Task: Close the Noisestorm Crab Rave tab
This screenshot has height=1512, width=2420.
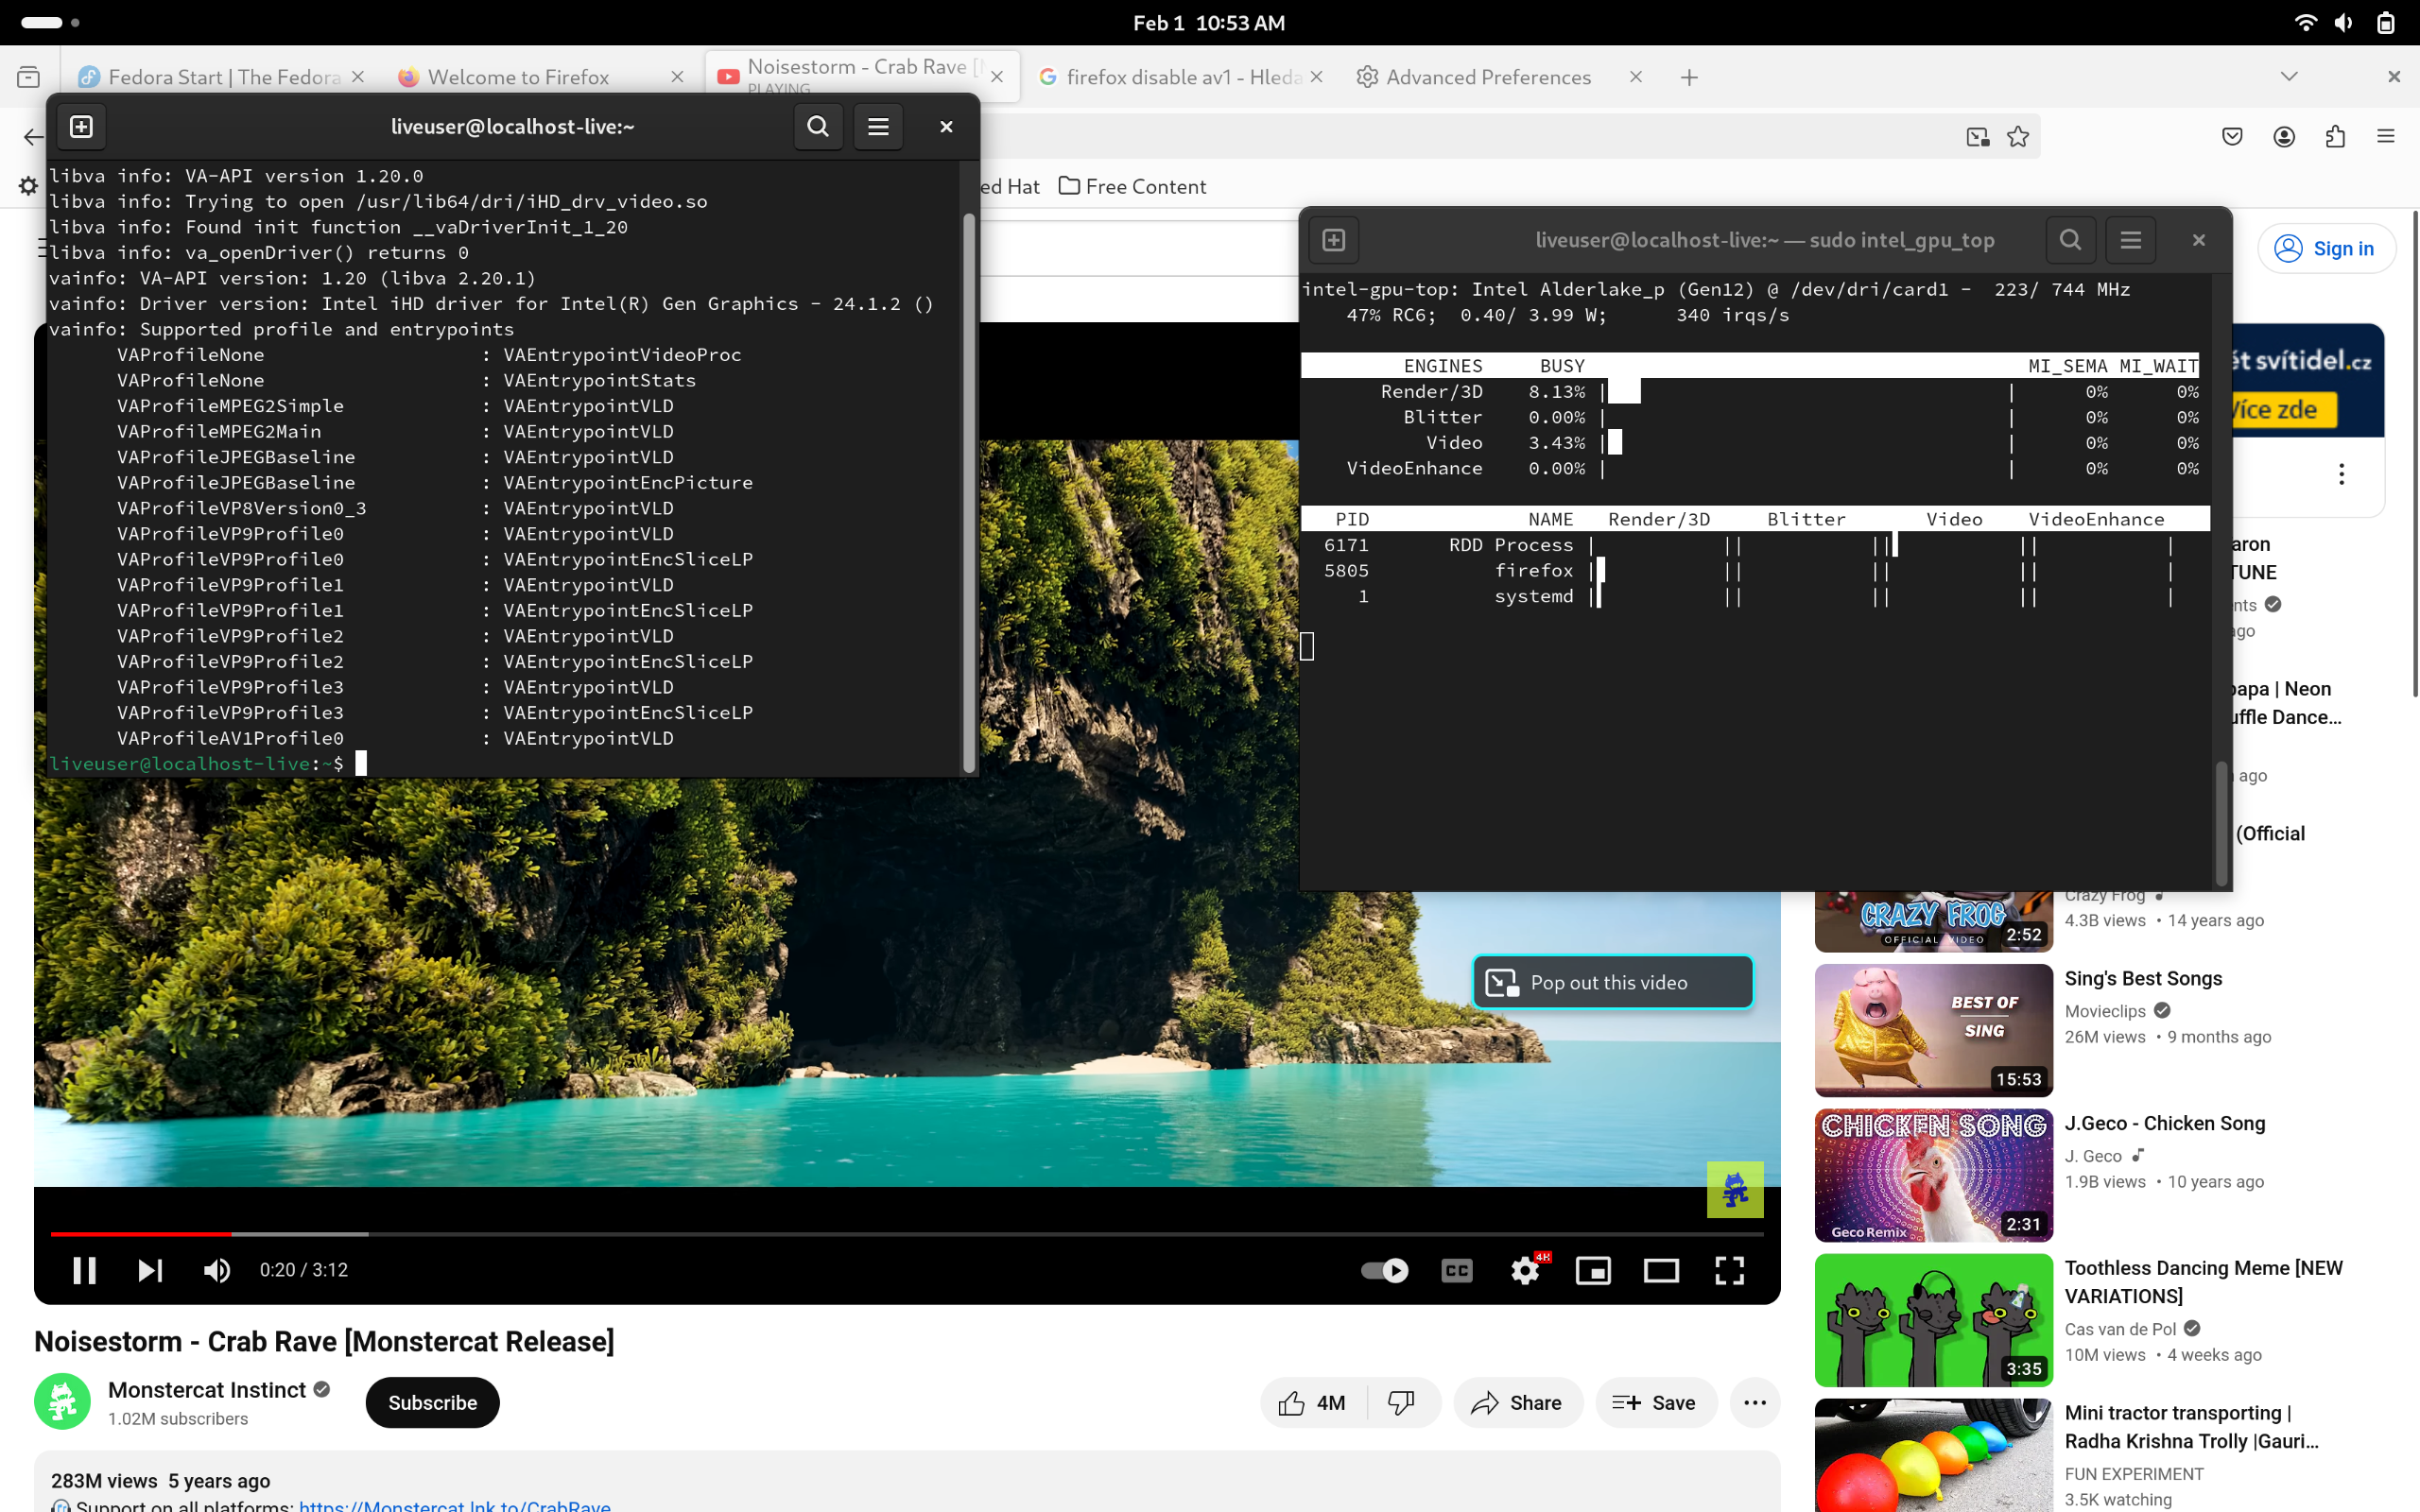Action: tap(997, 77)
